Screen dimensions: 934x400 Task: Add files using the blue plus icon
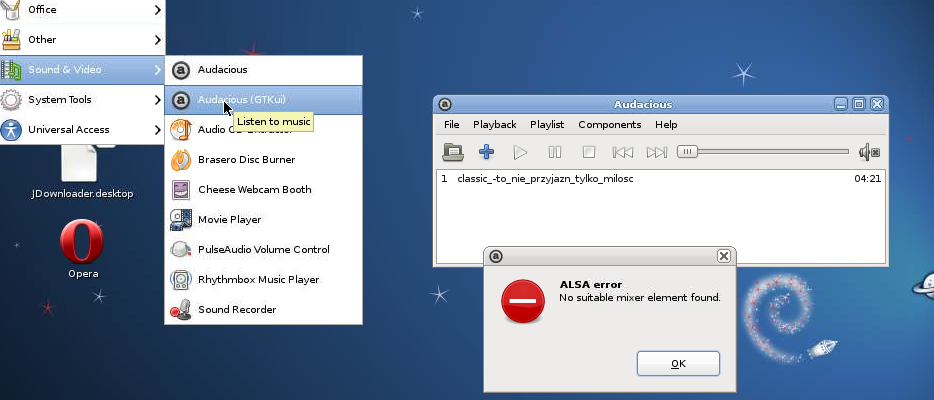487,152
